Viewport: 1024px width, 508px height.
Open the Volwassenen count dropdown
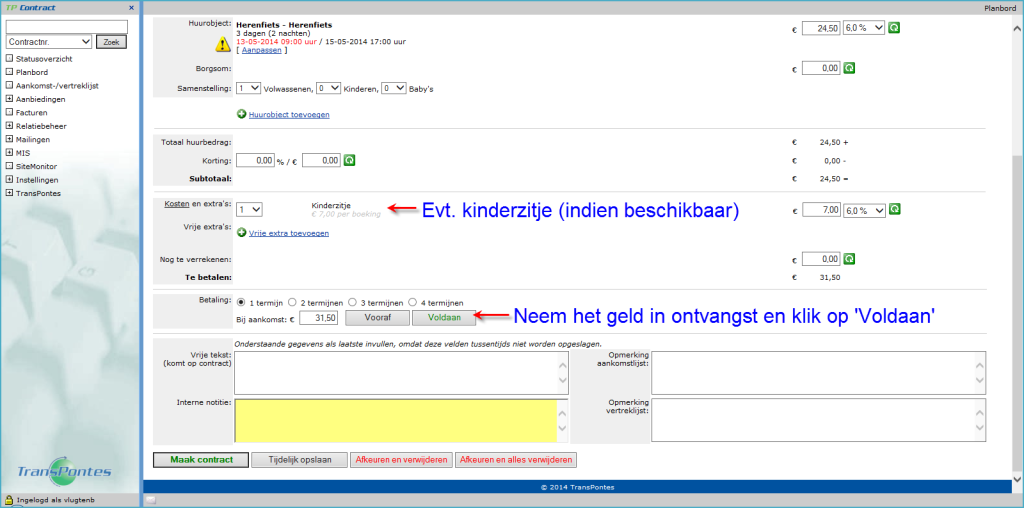(x=249, y=88)
